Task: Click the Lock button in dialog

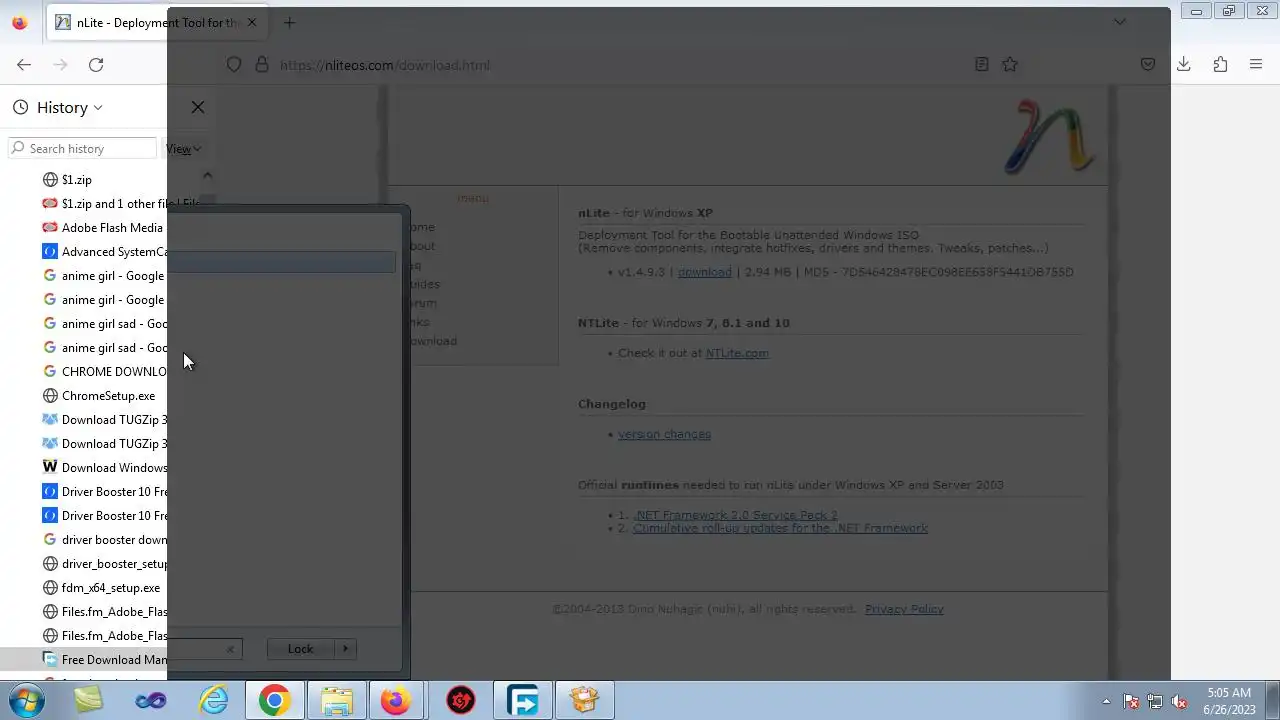Action: tap(300, 649)
